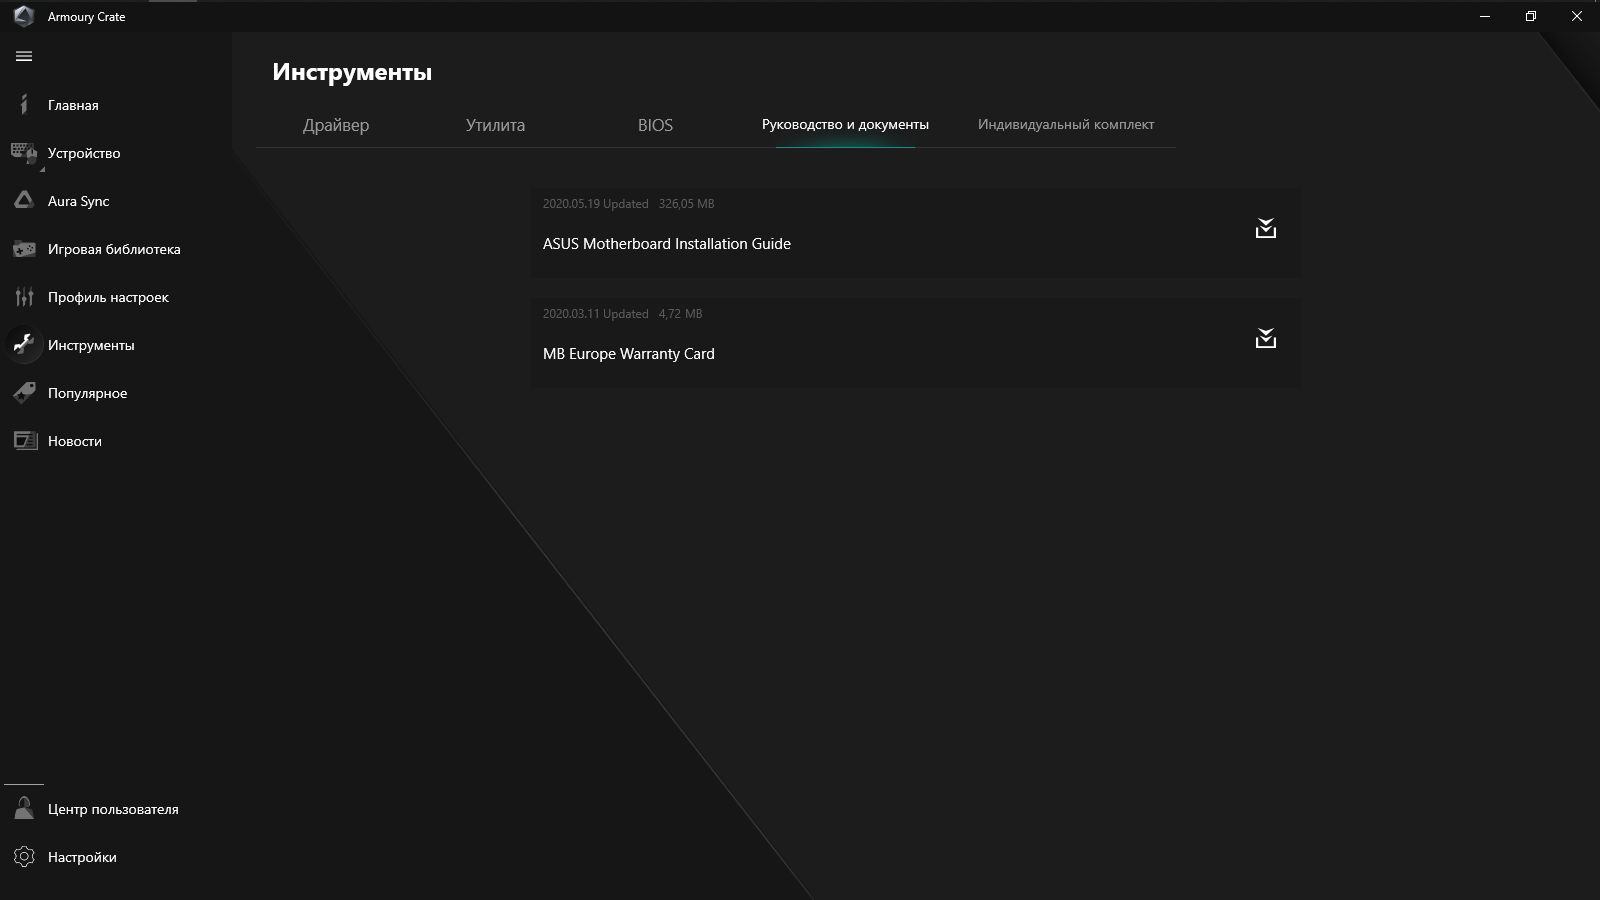Click the Инструменты wrench icon
Screen dimensions: 1600x900
24,345
